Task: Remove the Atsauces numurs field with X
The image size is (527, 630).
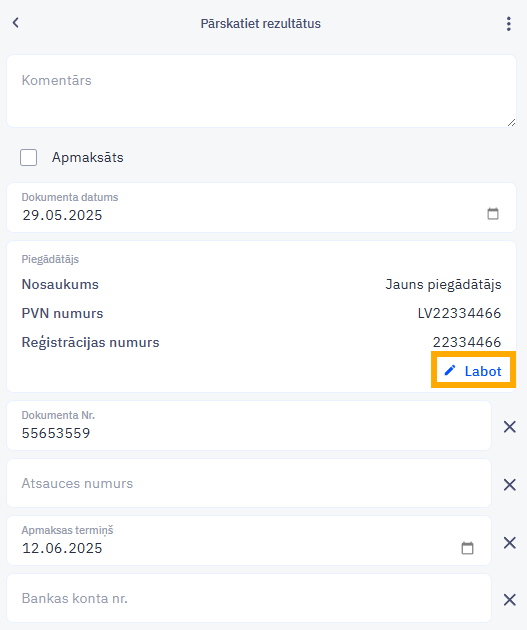Action: click(x=509, y=485)
